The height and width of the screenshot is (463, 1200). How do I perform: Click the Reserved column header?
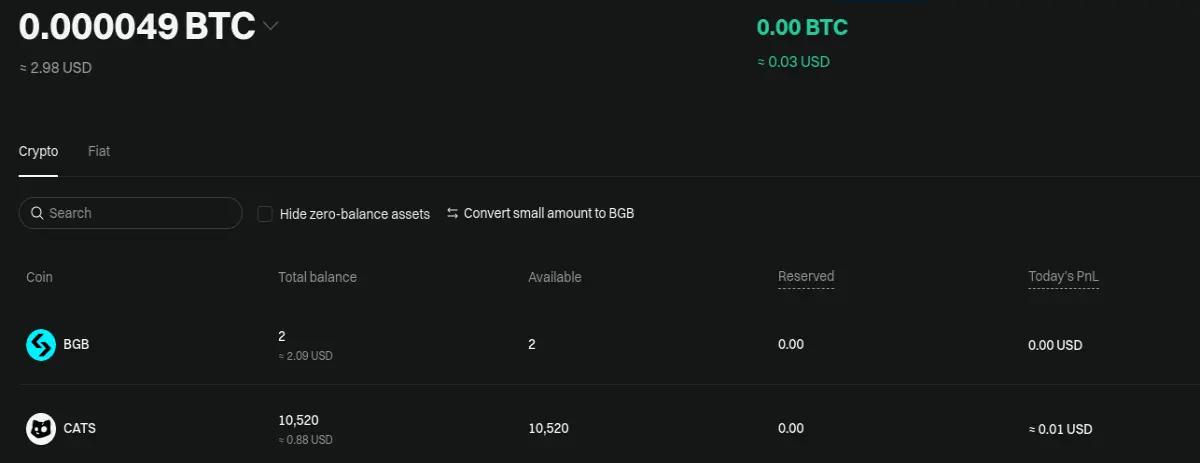click(x=806, y=276)
